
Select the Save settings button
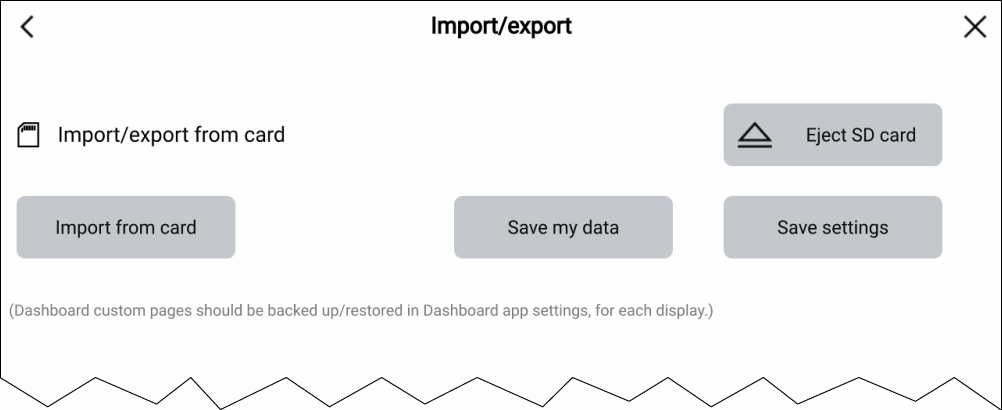pos(832,227)
